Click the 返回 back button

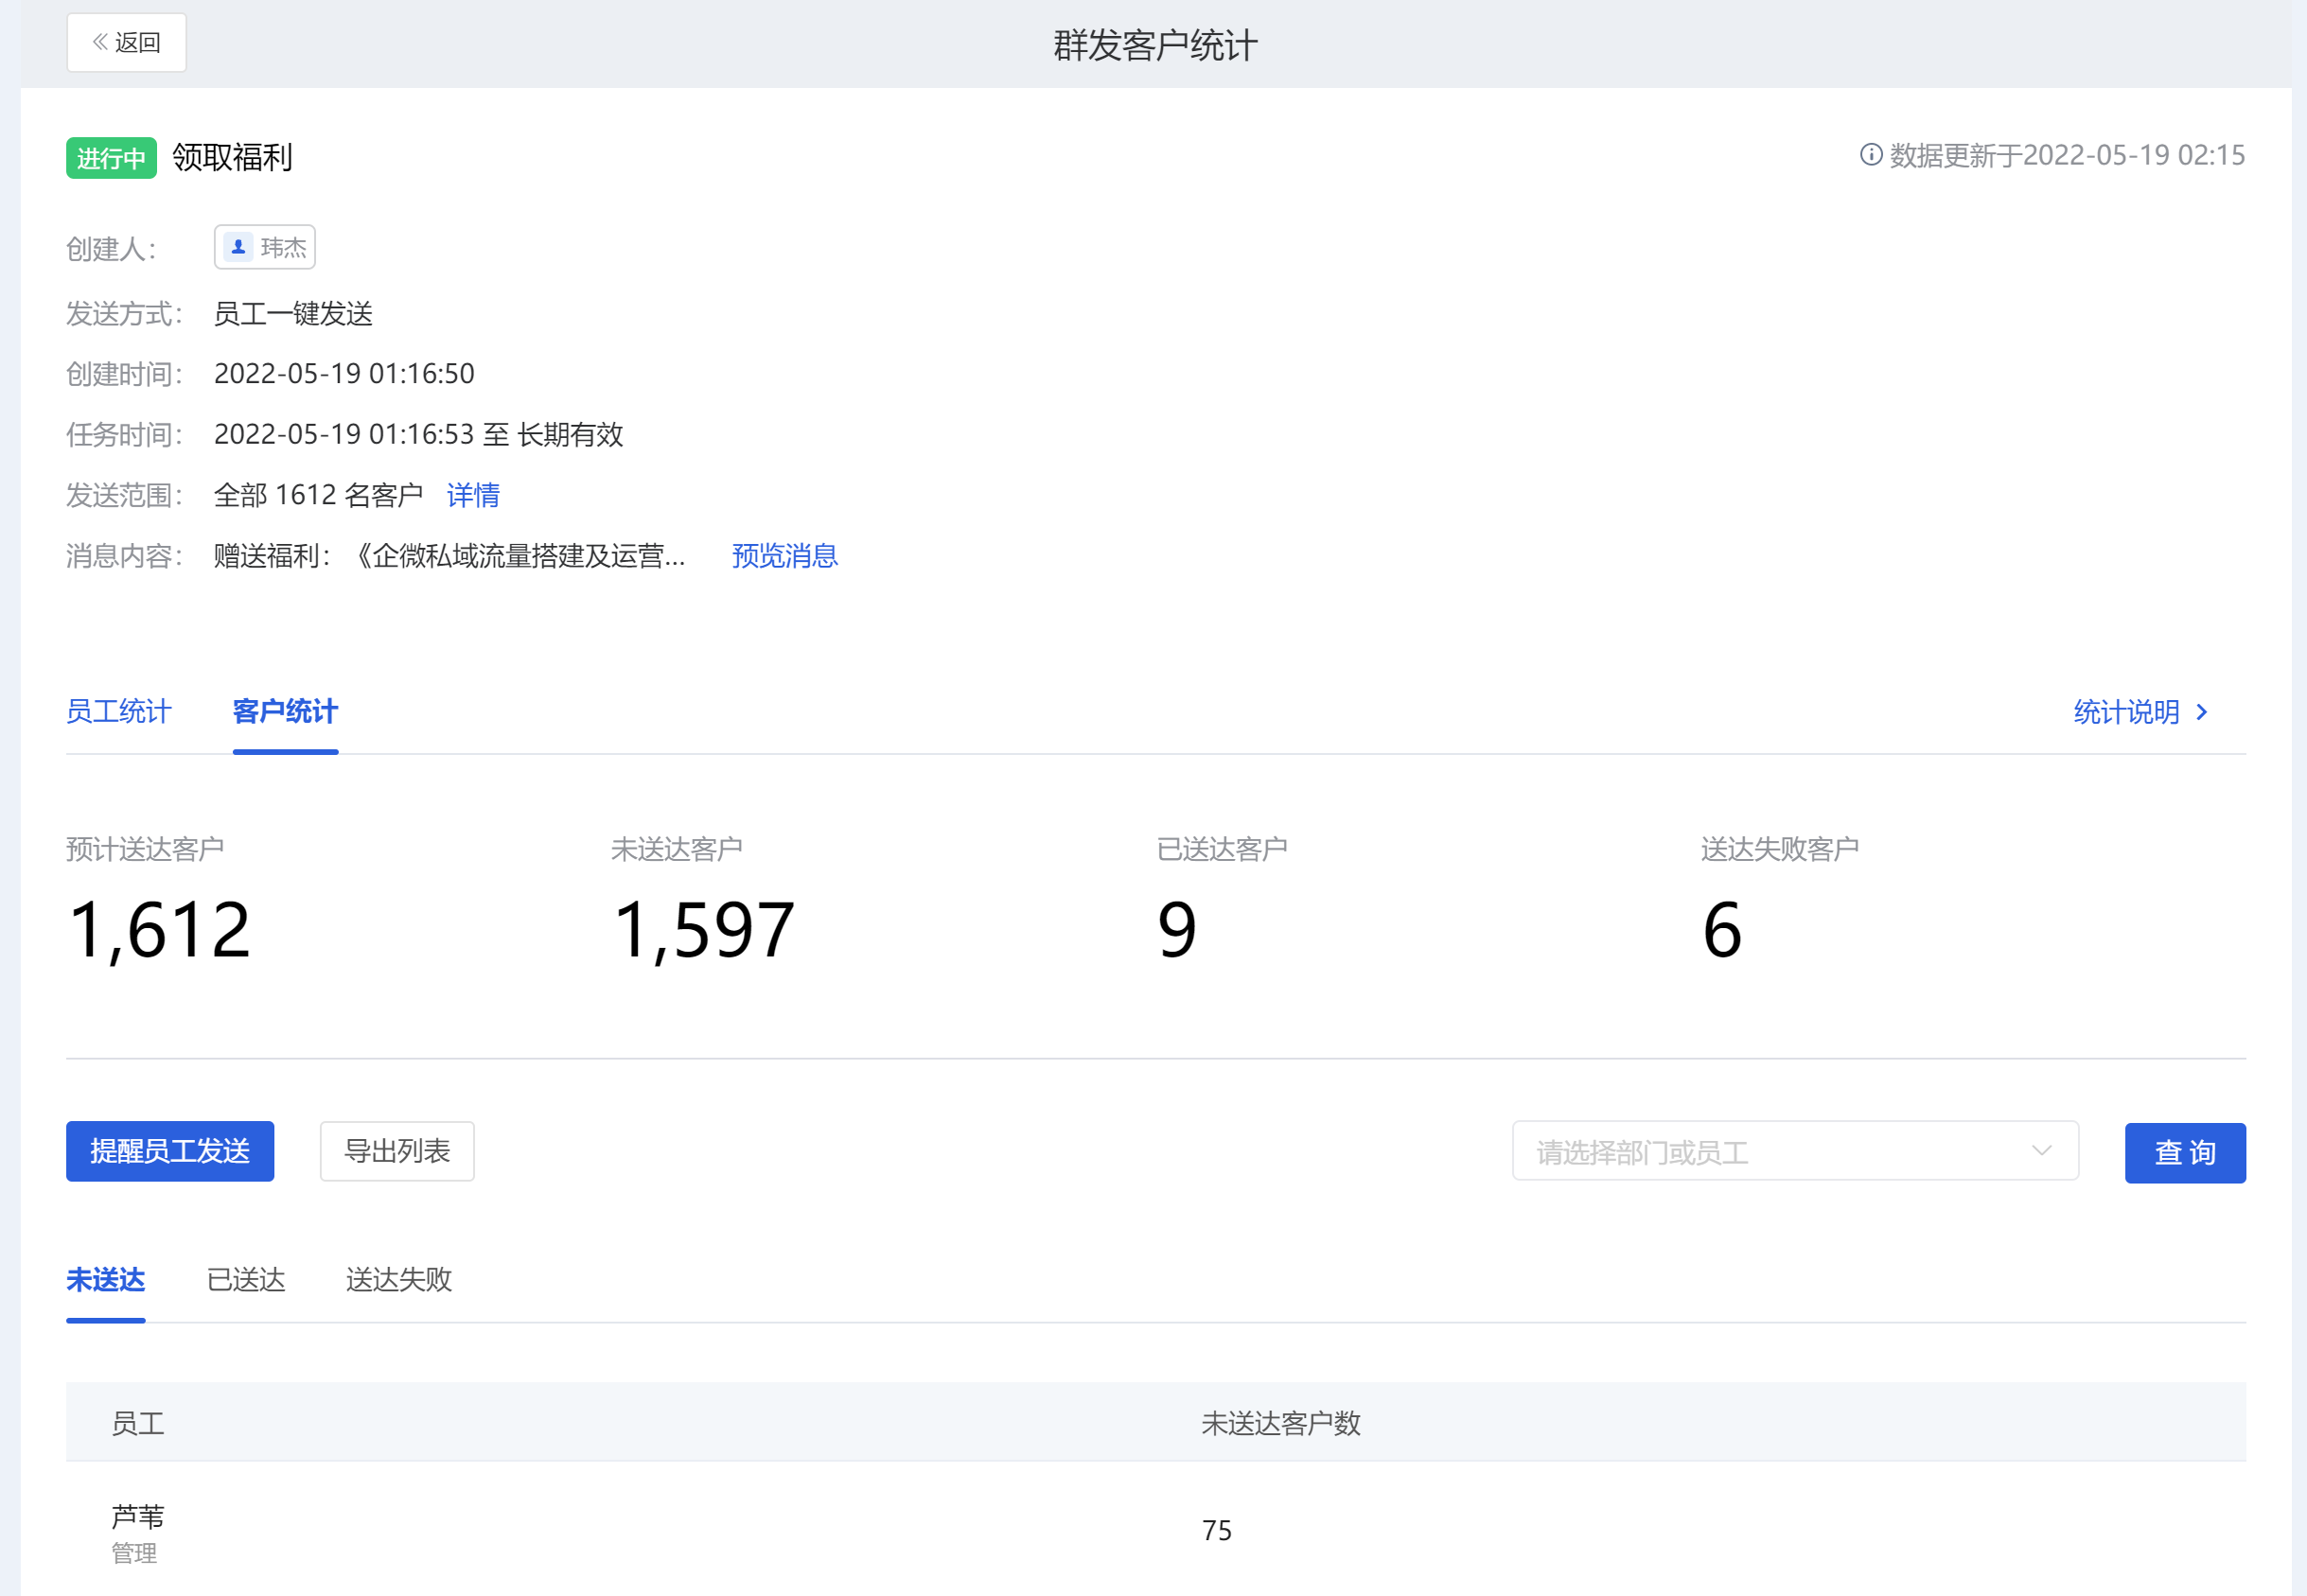126,43
